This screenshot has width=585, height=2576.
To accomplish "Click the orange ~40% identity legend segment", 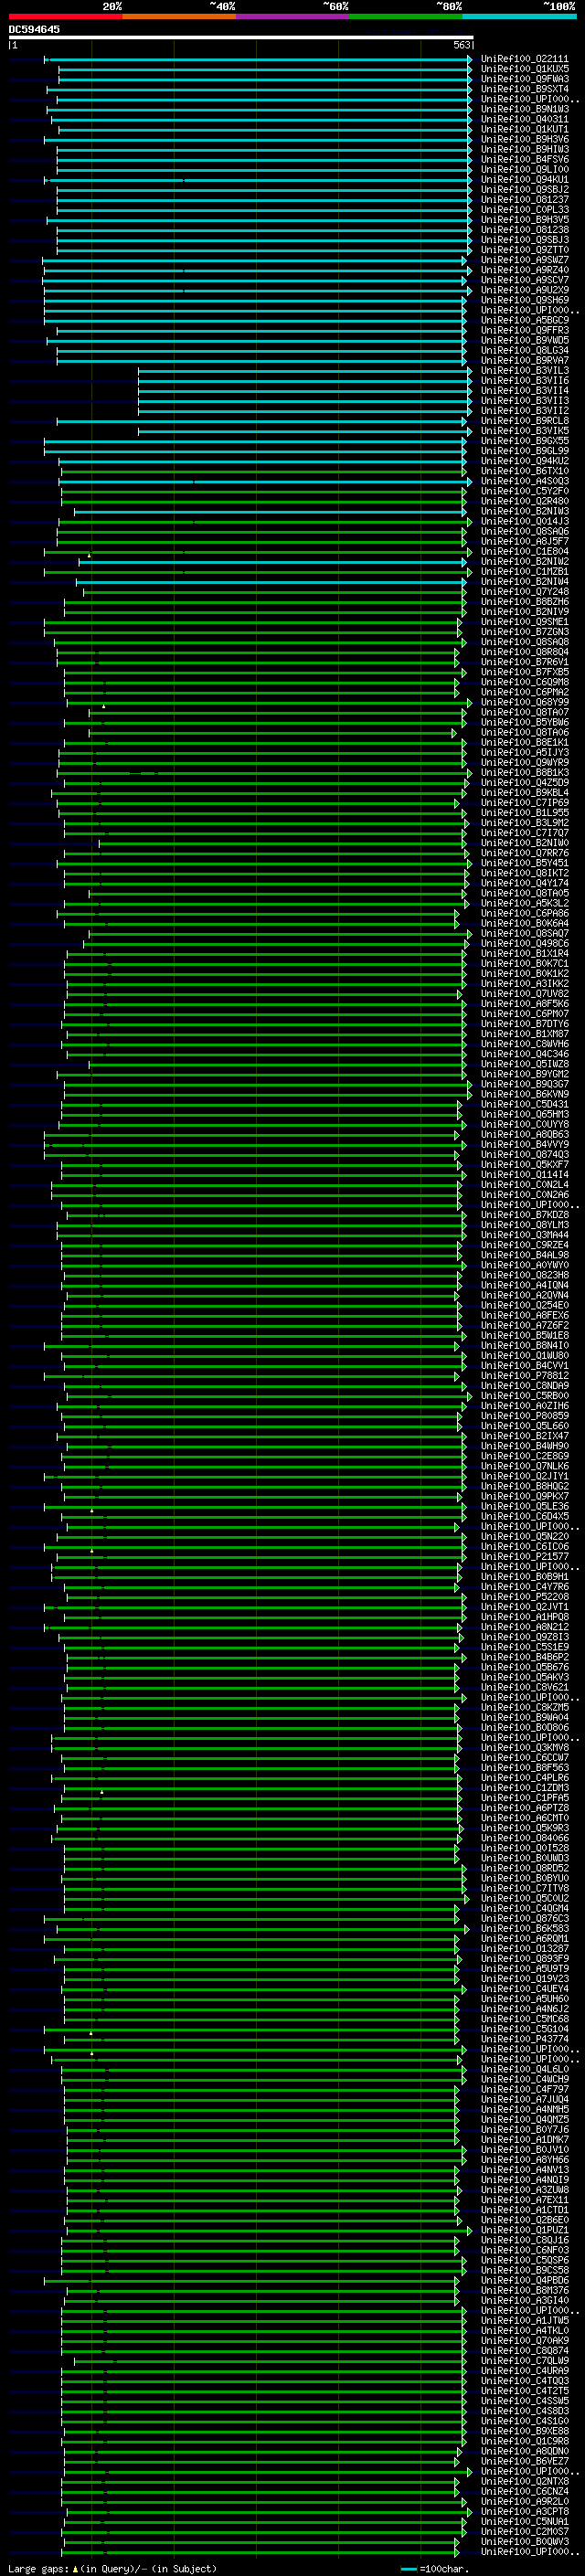I will [x=179, y=16].
